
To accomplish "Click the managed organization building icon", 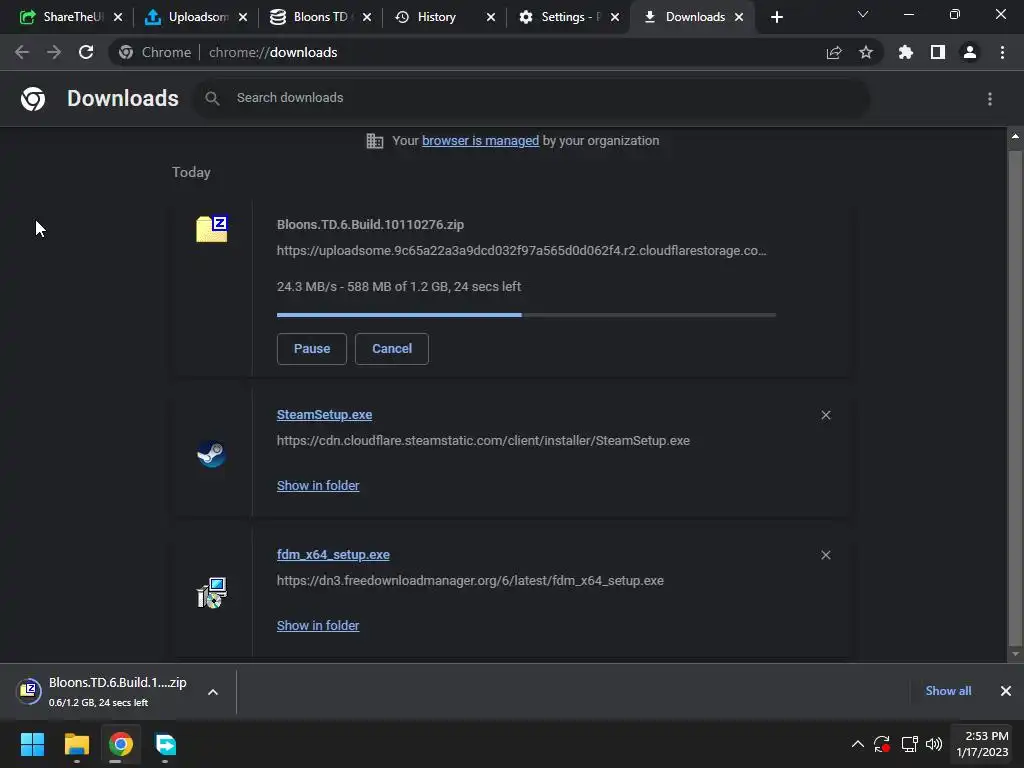I will pos(375,140).
